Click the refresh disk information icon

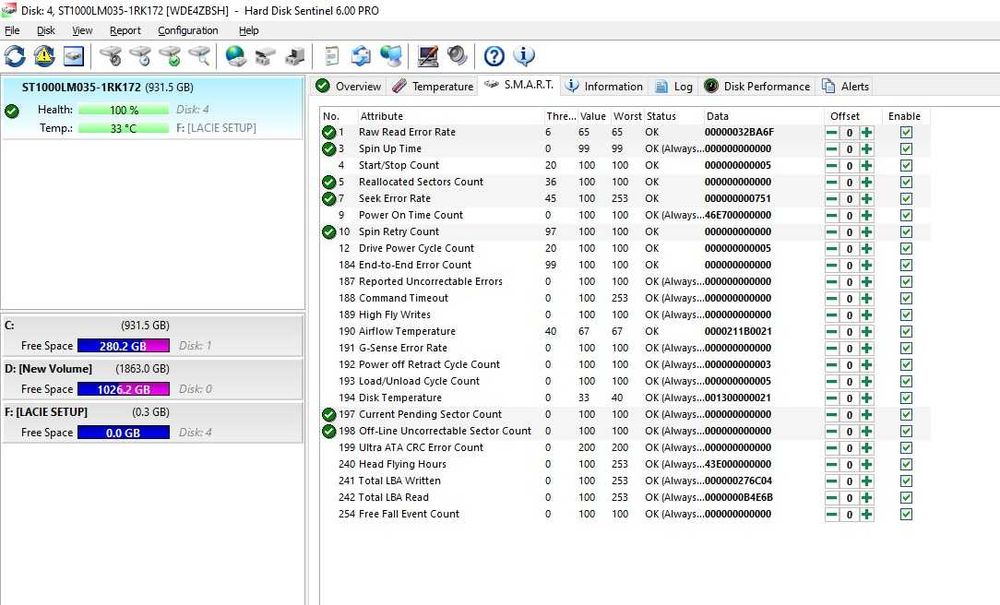click(x=15, y=56)
